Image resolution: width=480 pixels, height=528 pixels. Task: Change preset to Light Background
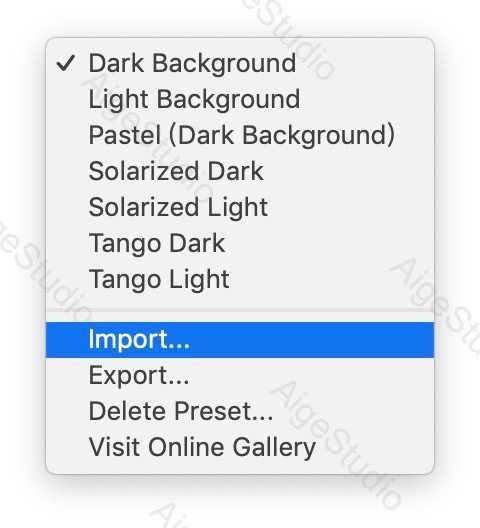tap(240, 99)
